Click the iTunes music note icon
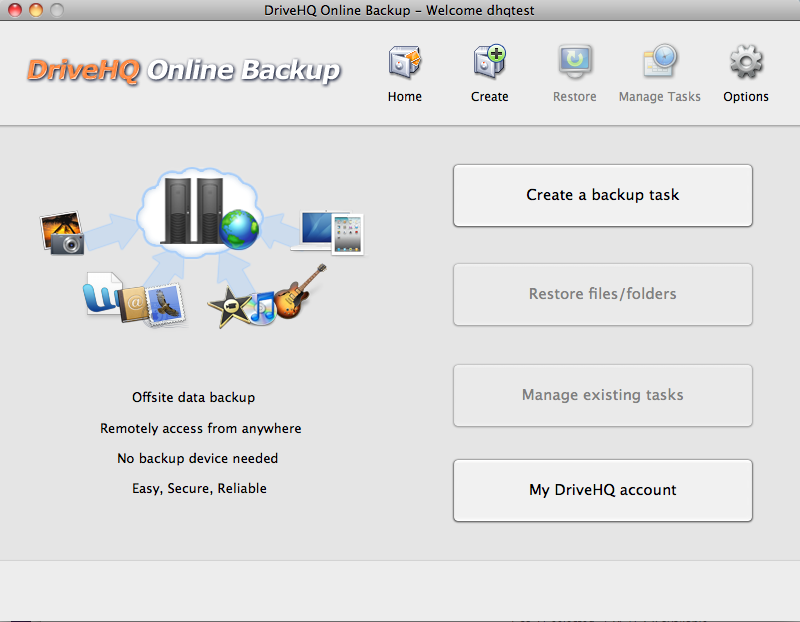The width and height of the screenshot is (800, 622). (x=262, y=307)
